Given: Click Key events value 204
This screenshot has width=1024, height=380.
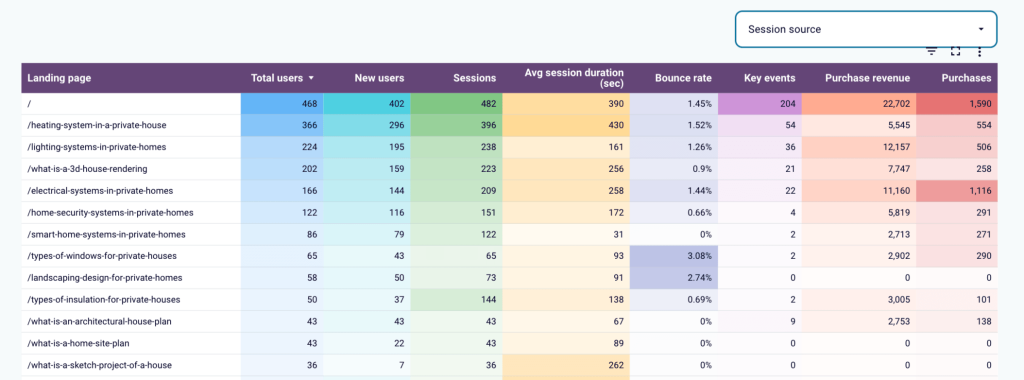Looking at the screenshot, I should (x=787, y=104).
